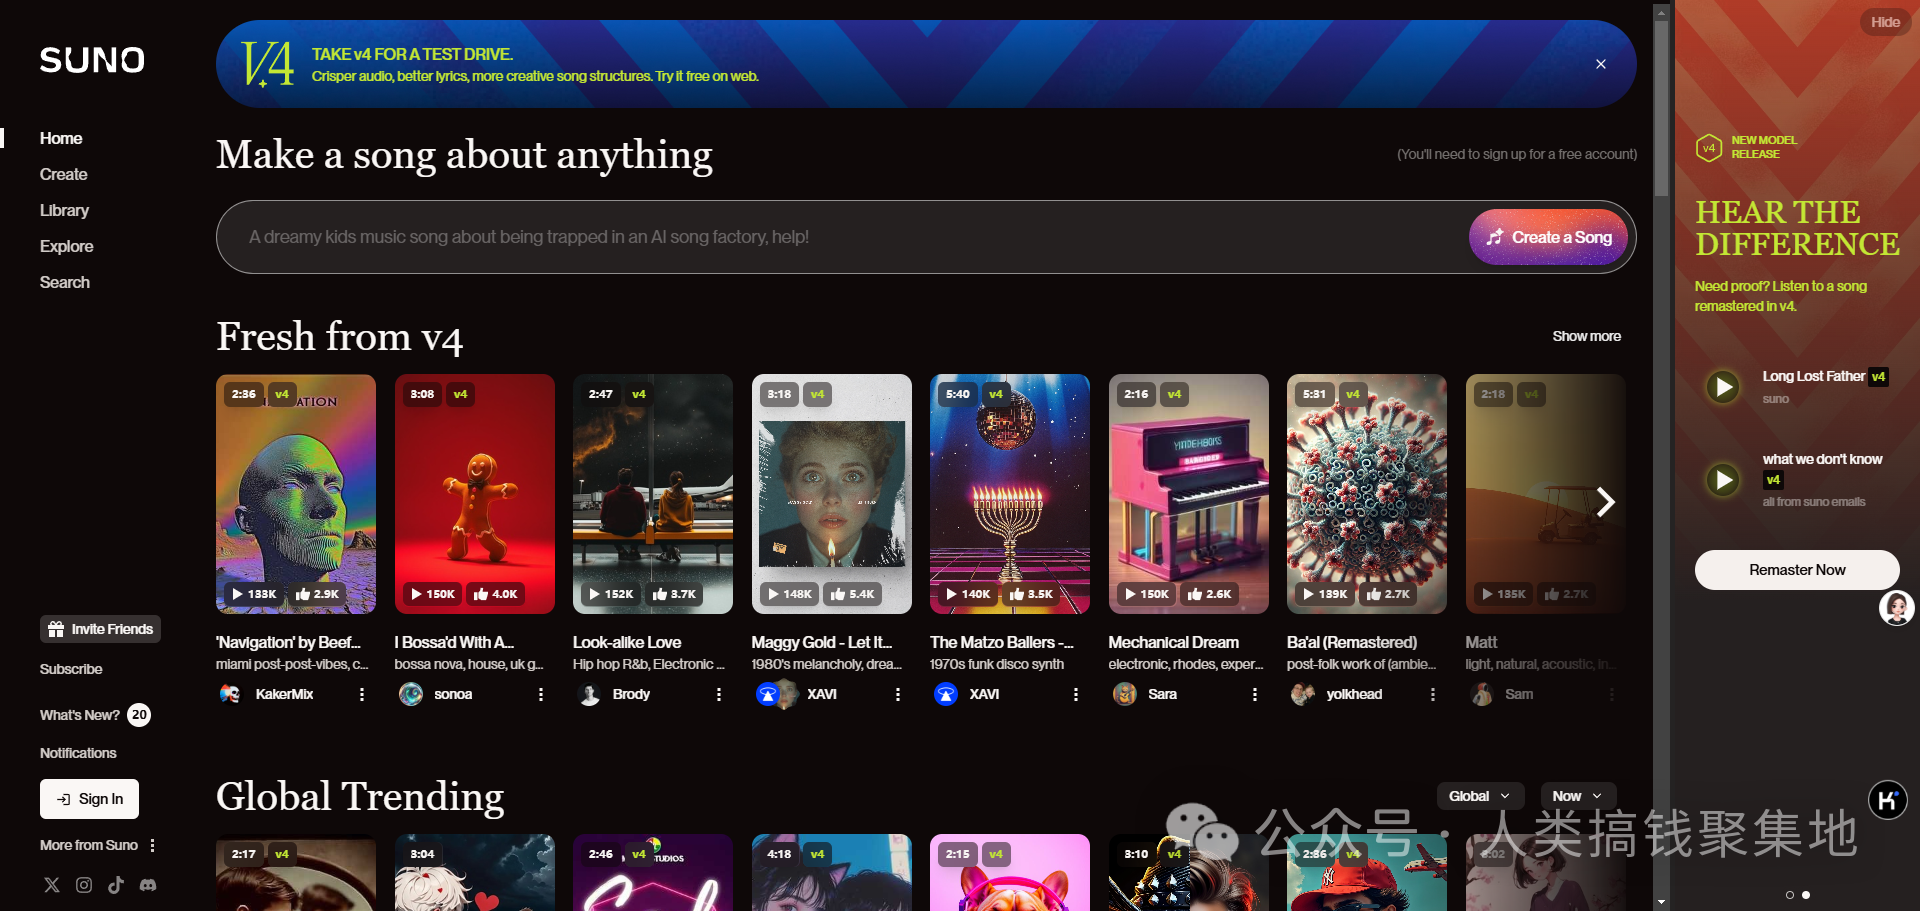Screen dimensions: 1920x911
Task: Play 'what we don't know' song
Action: pyautogui.click(x=1723, y=480)
